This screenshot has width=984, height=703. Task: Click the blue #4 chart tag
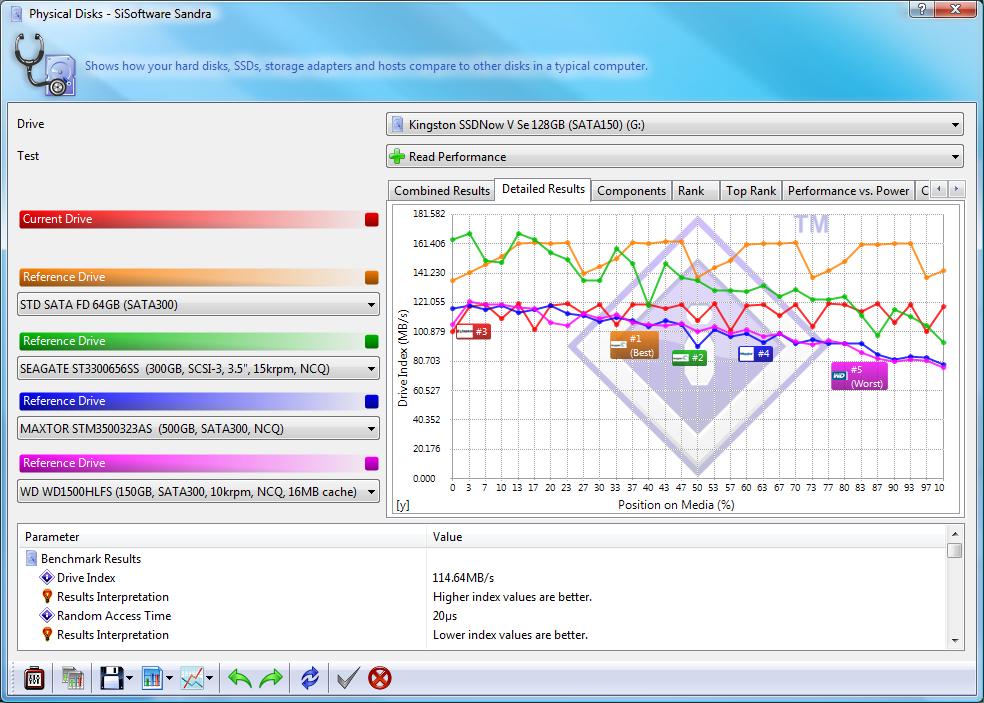point(756,354)
